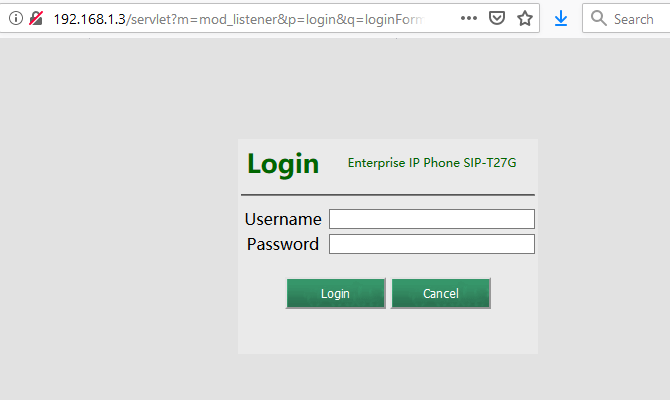Click the Enterprise IP Phone SIP-T27G text
The height and width of the screenshot is (400, 670).
432,163
